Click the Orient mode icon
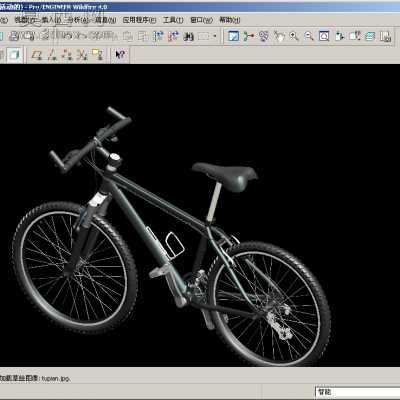 (x=264, y=36)
